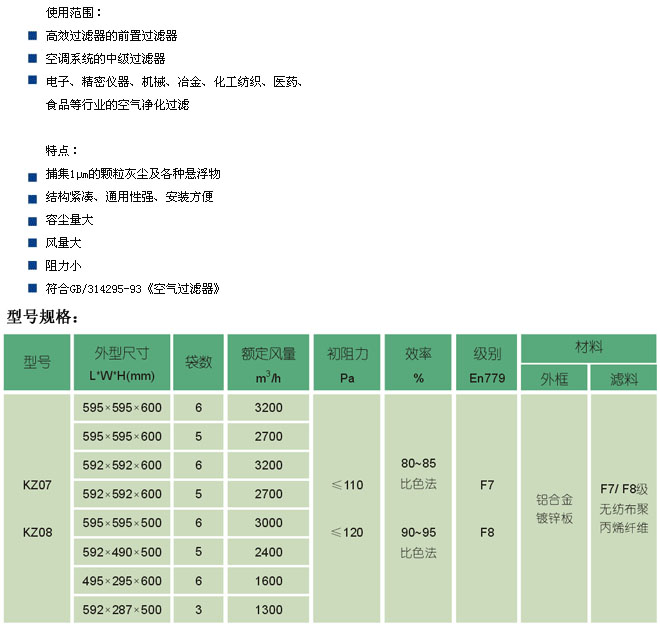Click 592×592×600 in the 3200 row
660x634 pixels.
122,465
